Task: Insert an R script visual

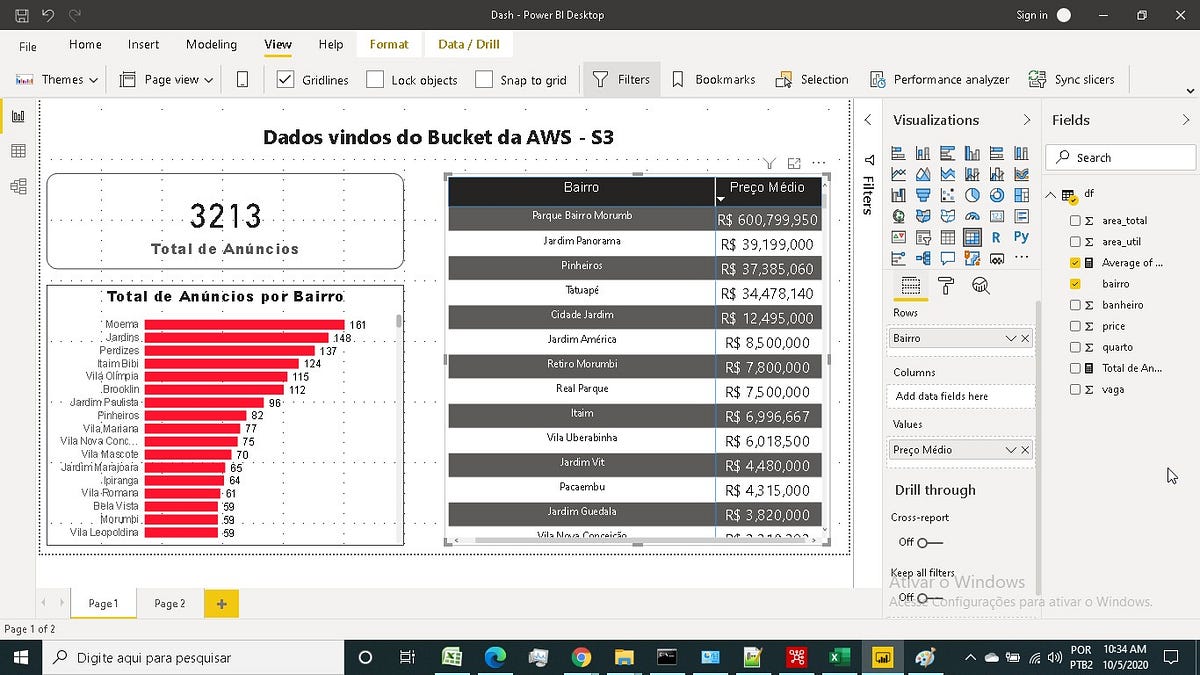Action: coord(995,236)
